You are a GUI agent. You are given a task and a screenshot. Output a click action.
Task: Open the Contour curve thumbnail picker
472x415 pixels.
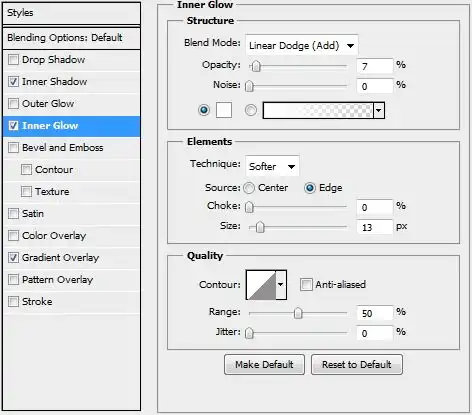coord(261,285)
